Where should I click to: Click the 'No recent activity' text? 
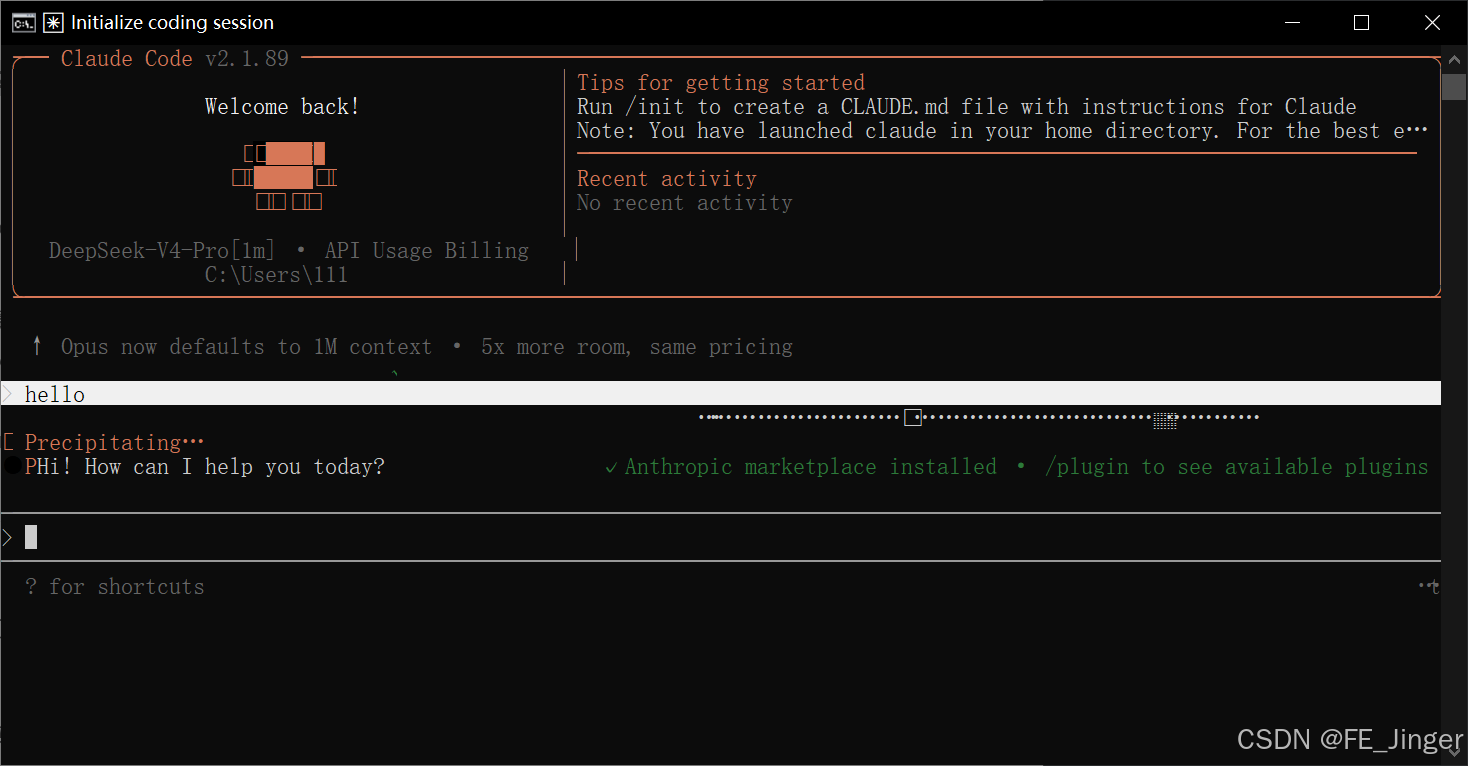tap(685, 203)
